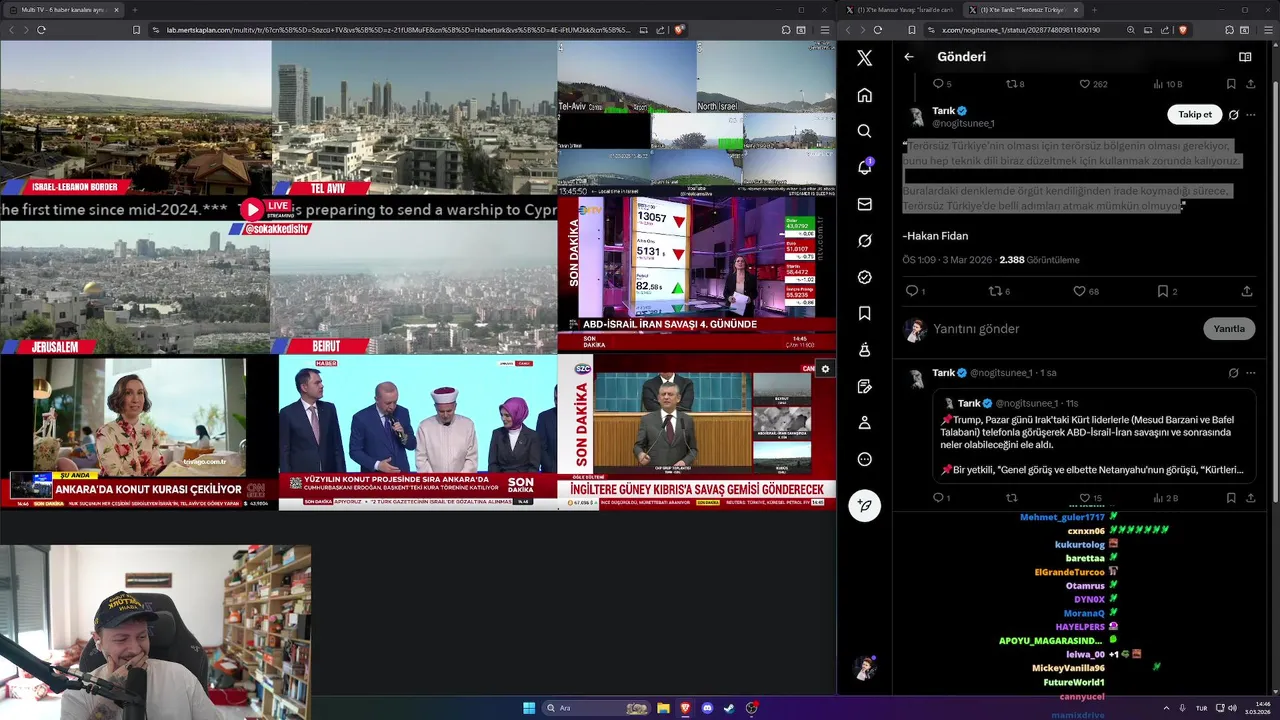Follow Tarık with Takip et button

pos(1194,115)
